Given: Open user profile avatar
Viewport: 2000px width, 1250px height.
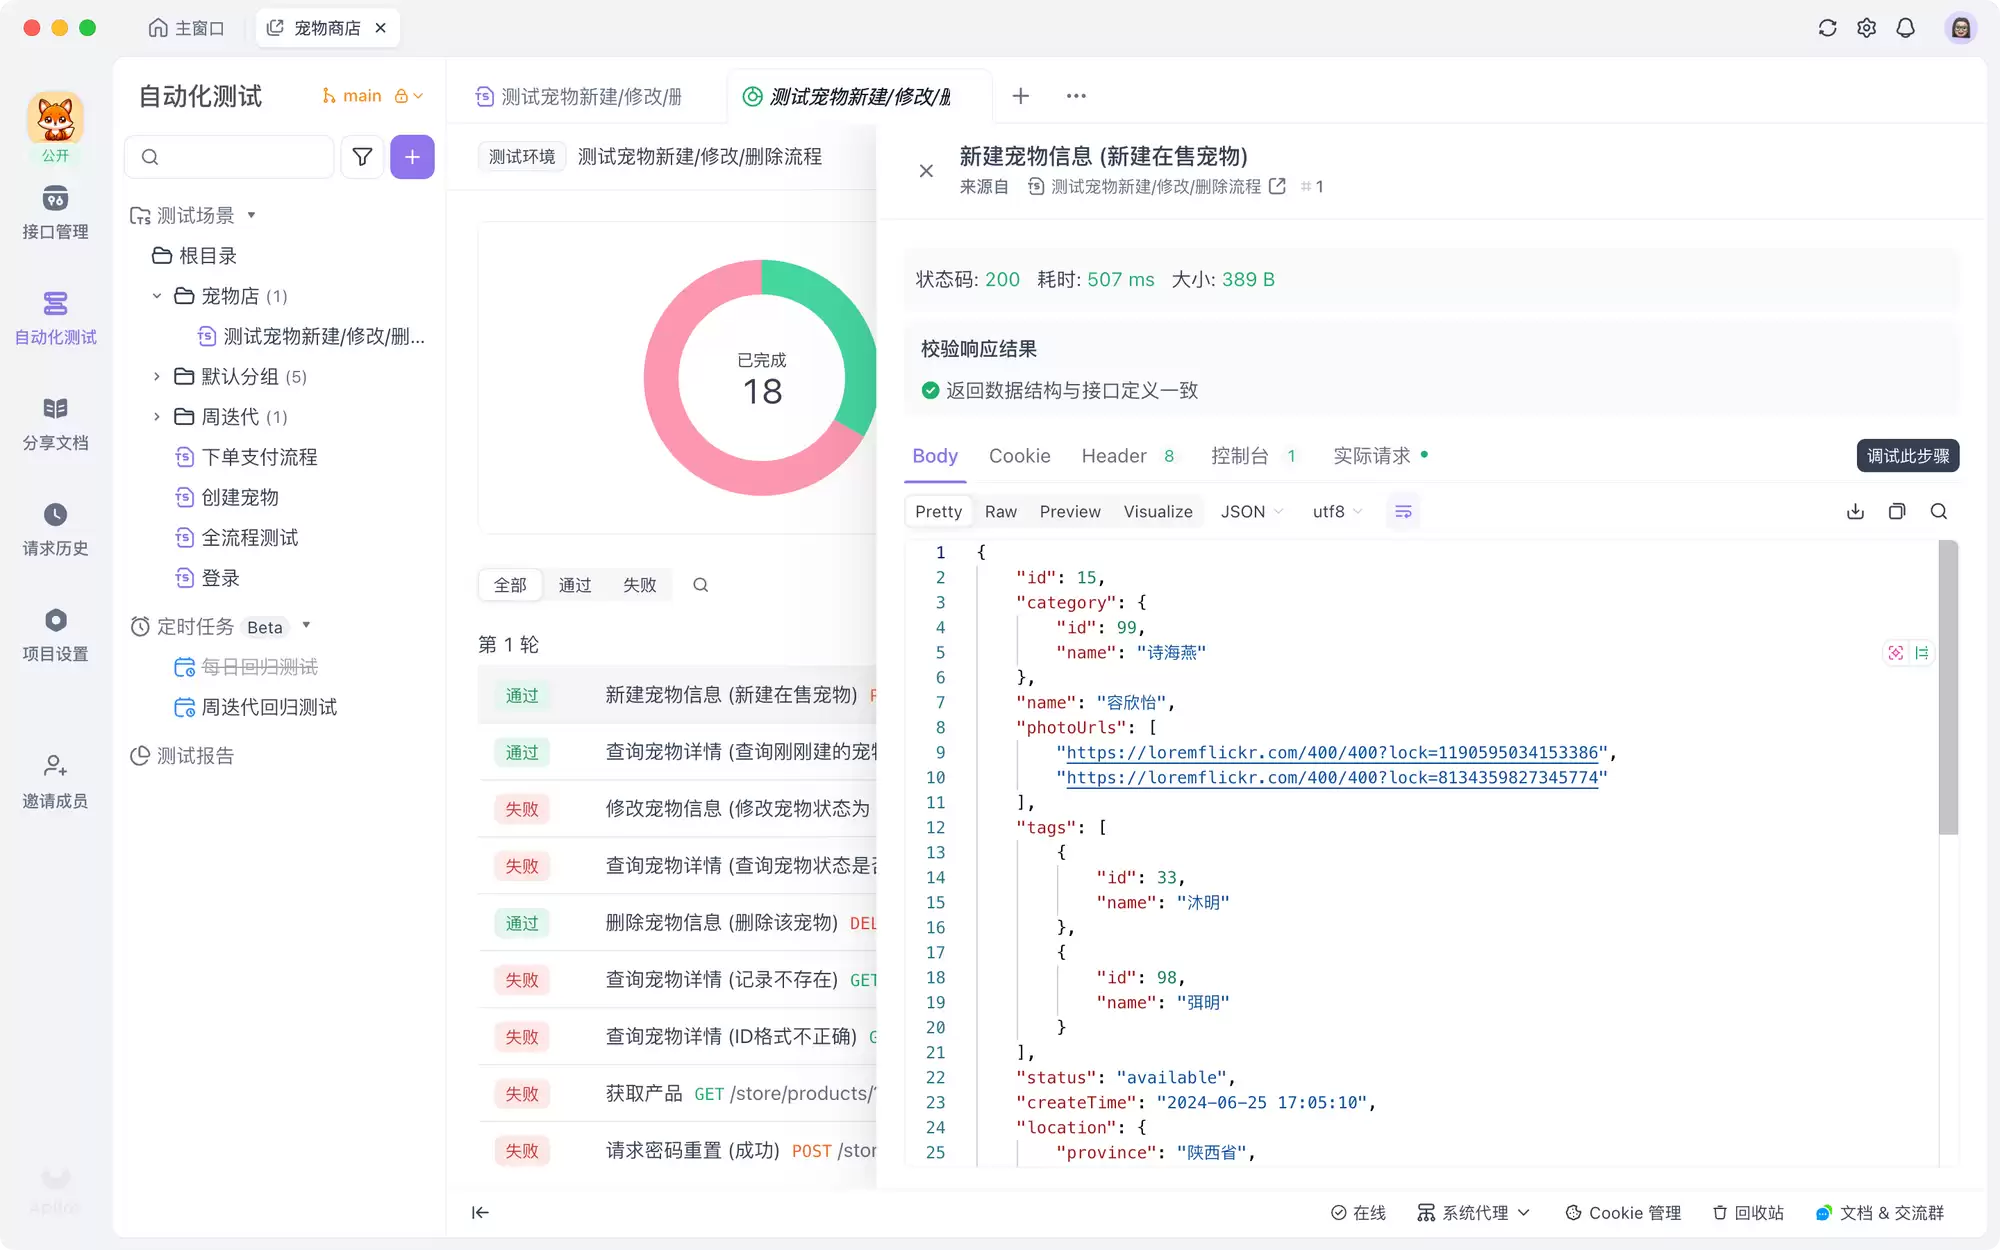Looking at the screenshot, I should click(x=1960, y=28).
